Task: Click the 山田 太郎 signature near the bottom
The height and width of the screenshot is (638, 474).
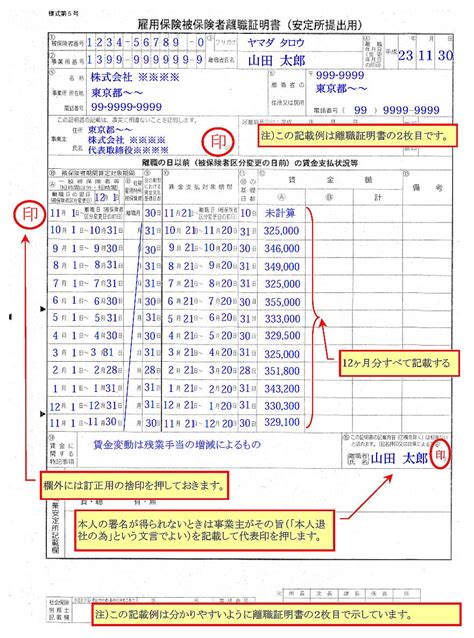Action: tap(399, 459)
